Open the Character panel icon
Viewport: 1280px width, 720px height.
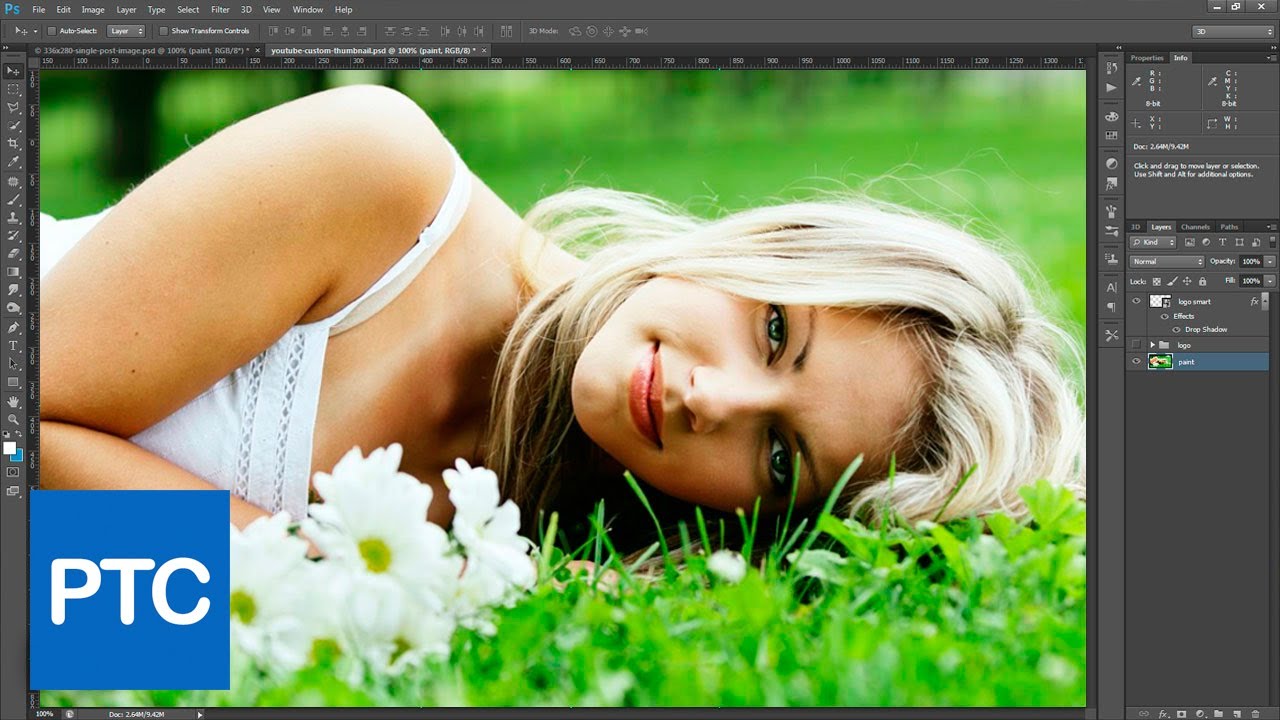1112,287
